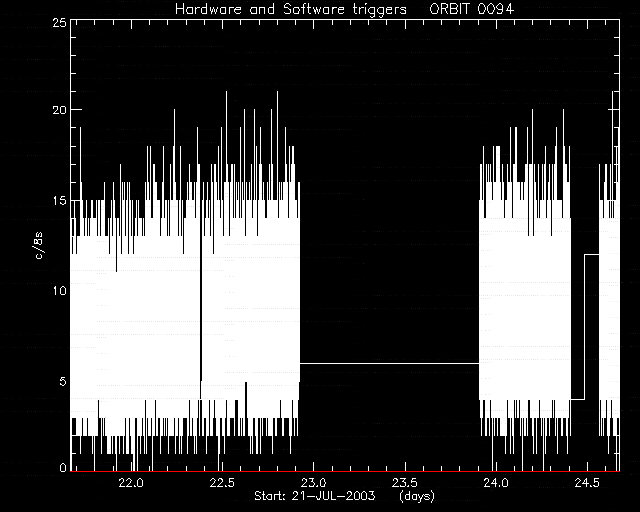Click the red baseline at the bottom of the plot
This screenshot has width=640, height=512.
click(x=345, y=471)
